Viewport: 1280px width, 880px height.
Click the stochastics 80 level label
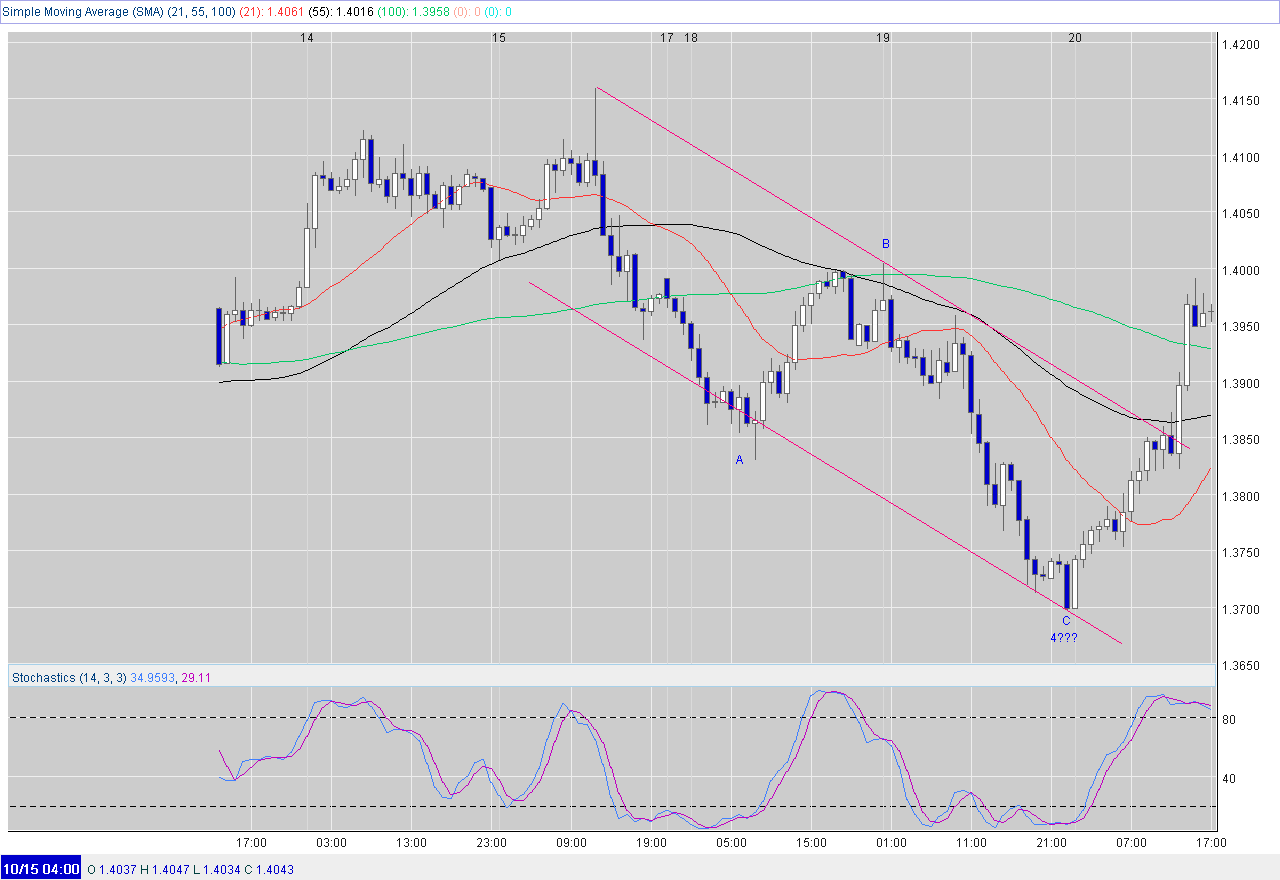tap(1228, 719)
